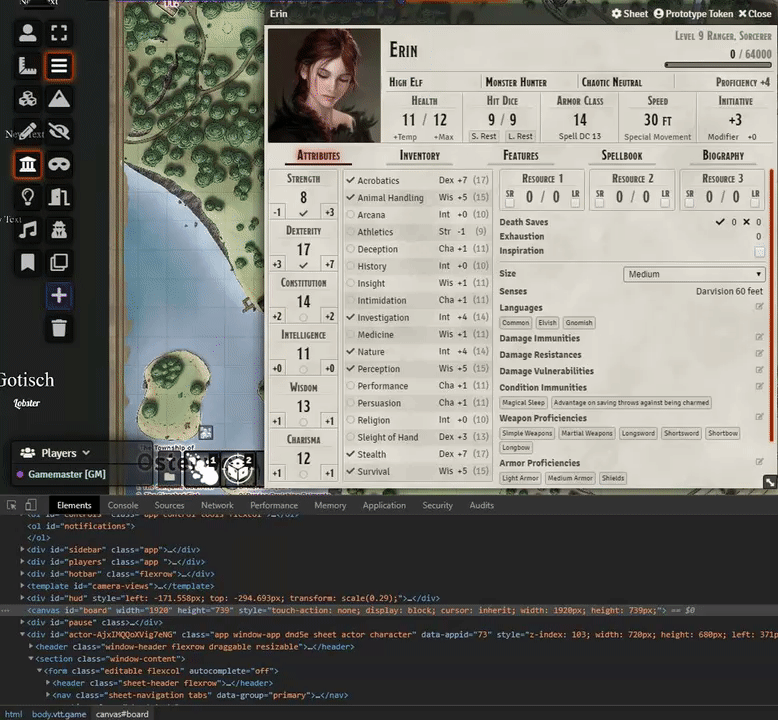The width and height of the screenshot is (778, 720).
Task: Toggle Strength saving throw proficiency check
Action: pos(303,213)
